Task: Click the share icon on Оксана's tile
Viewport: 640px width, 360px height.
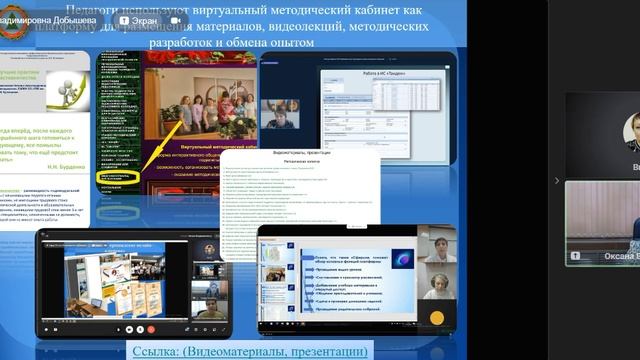Action: 575,256
